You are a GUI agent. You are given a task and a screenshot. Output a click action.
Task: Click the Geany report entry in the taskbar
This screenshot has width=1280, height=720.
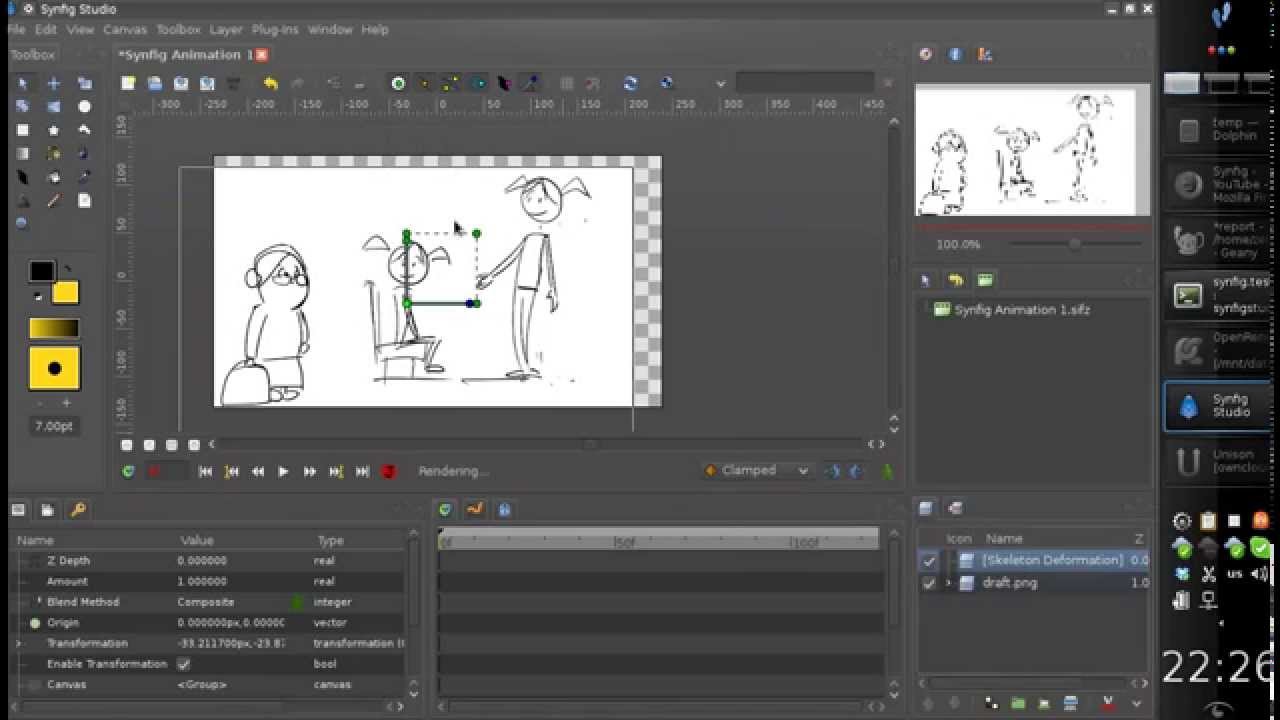pos(1217,240)
